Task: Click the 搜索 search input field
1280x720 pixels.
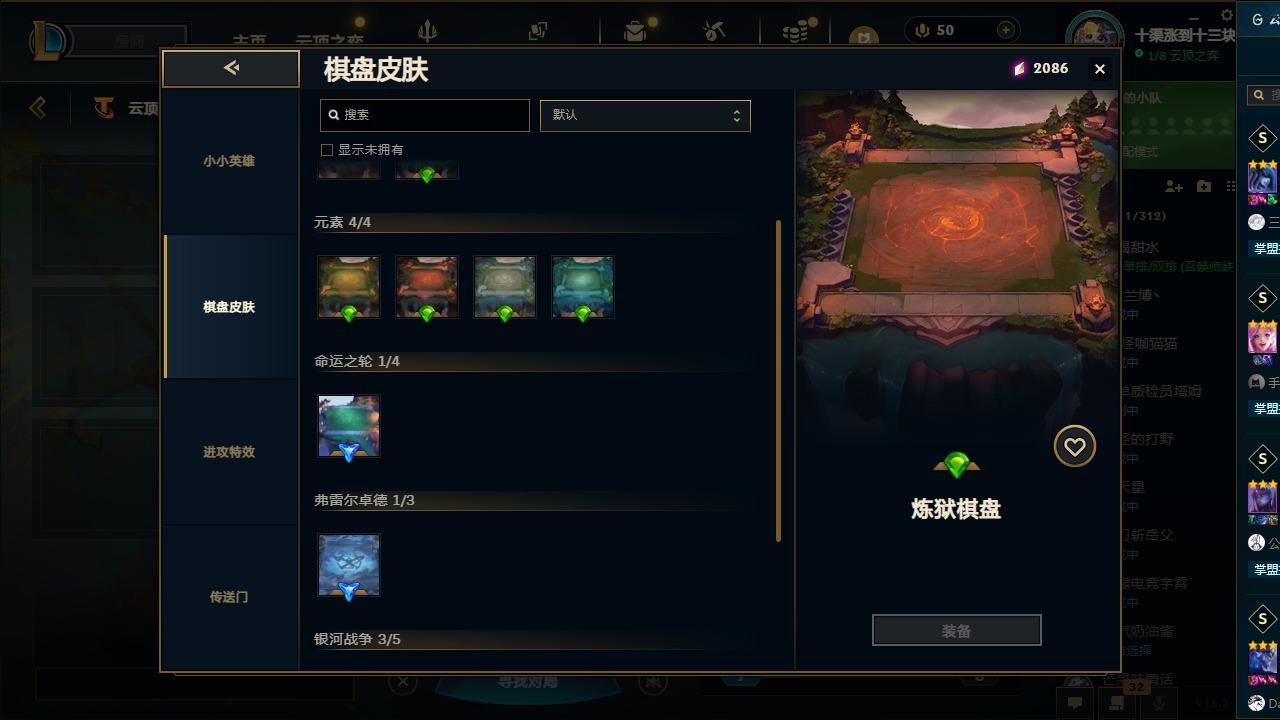Action: (425, 115)
